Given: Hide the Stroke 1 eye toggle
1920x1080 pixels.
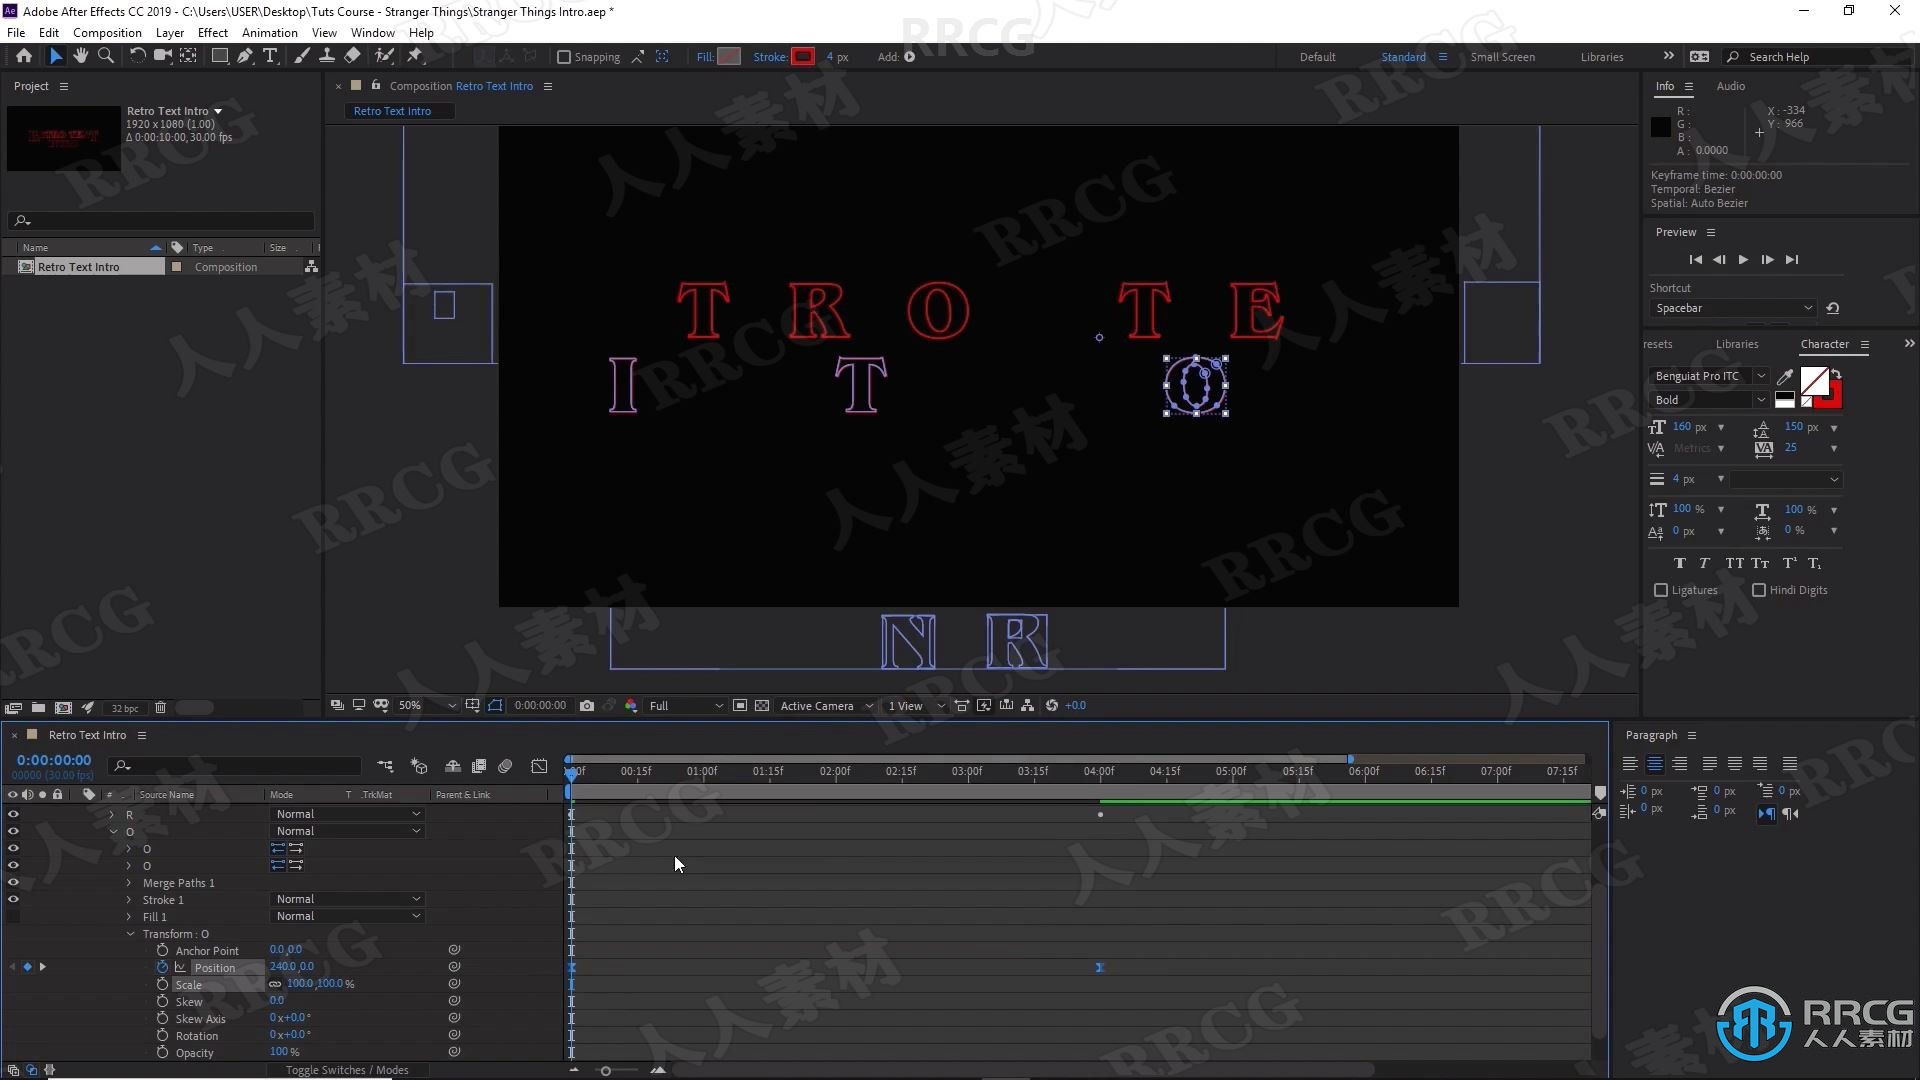Looking at the screenshot, I should pos(13,899).
